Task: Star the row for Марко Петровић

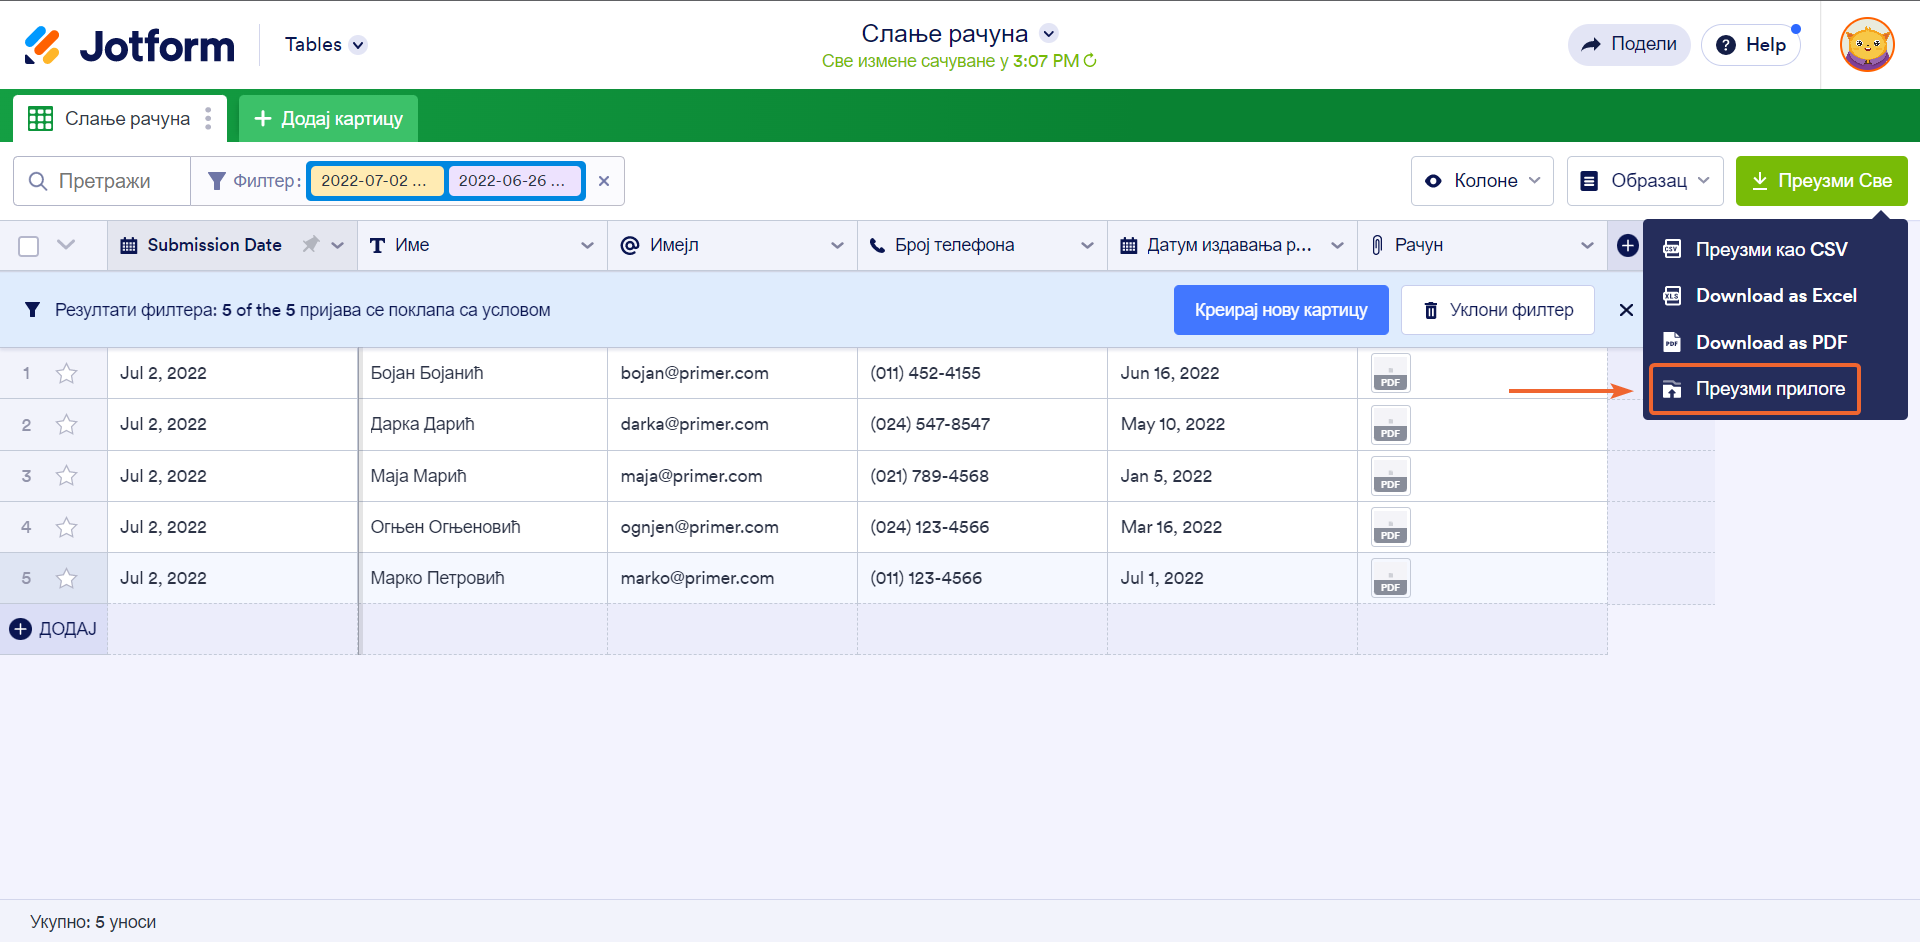Action: (x=66, y=578)
